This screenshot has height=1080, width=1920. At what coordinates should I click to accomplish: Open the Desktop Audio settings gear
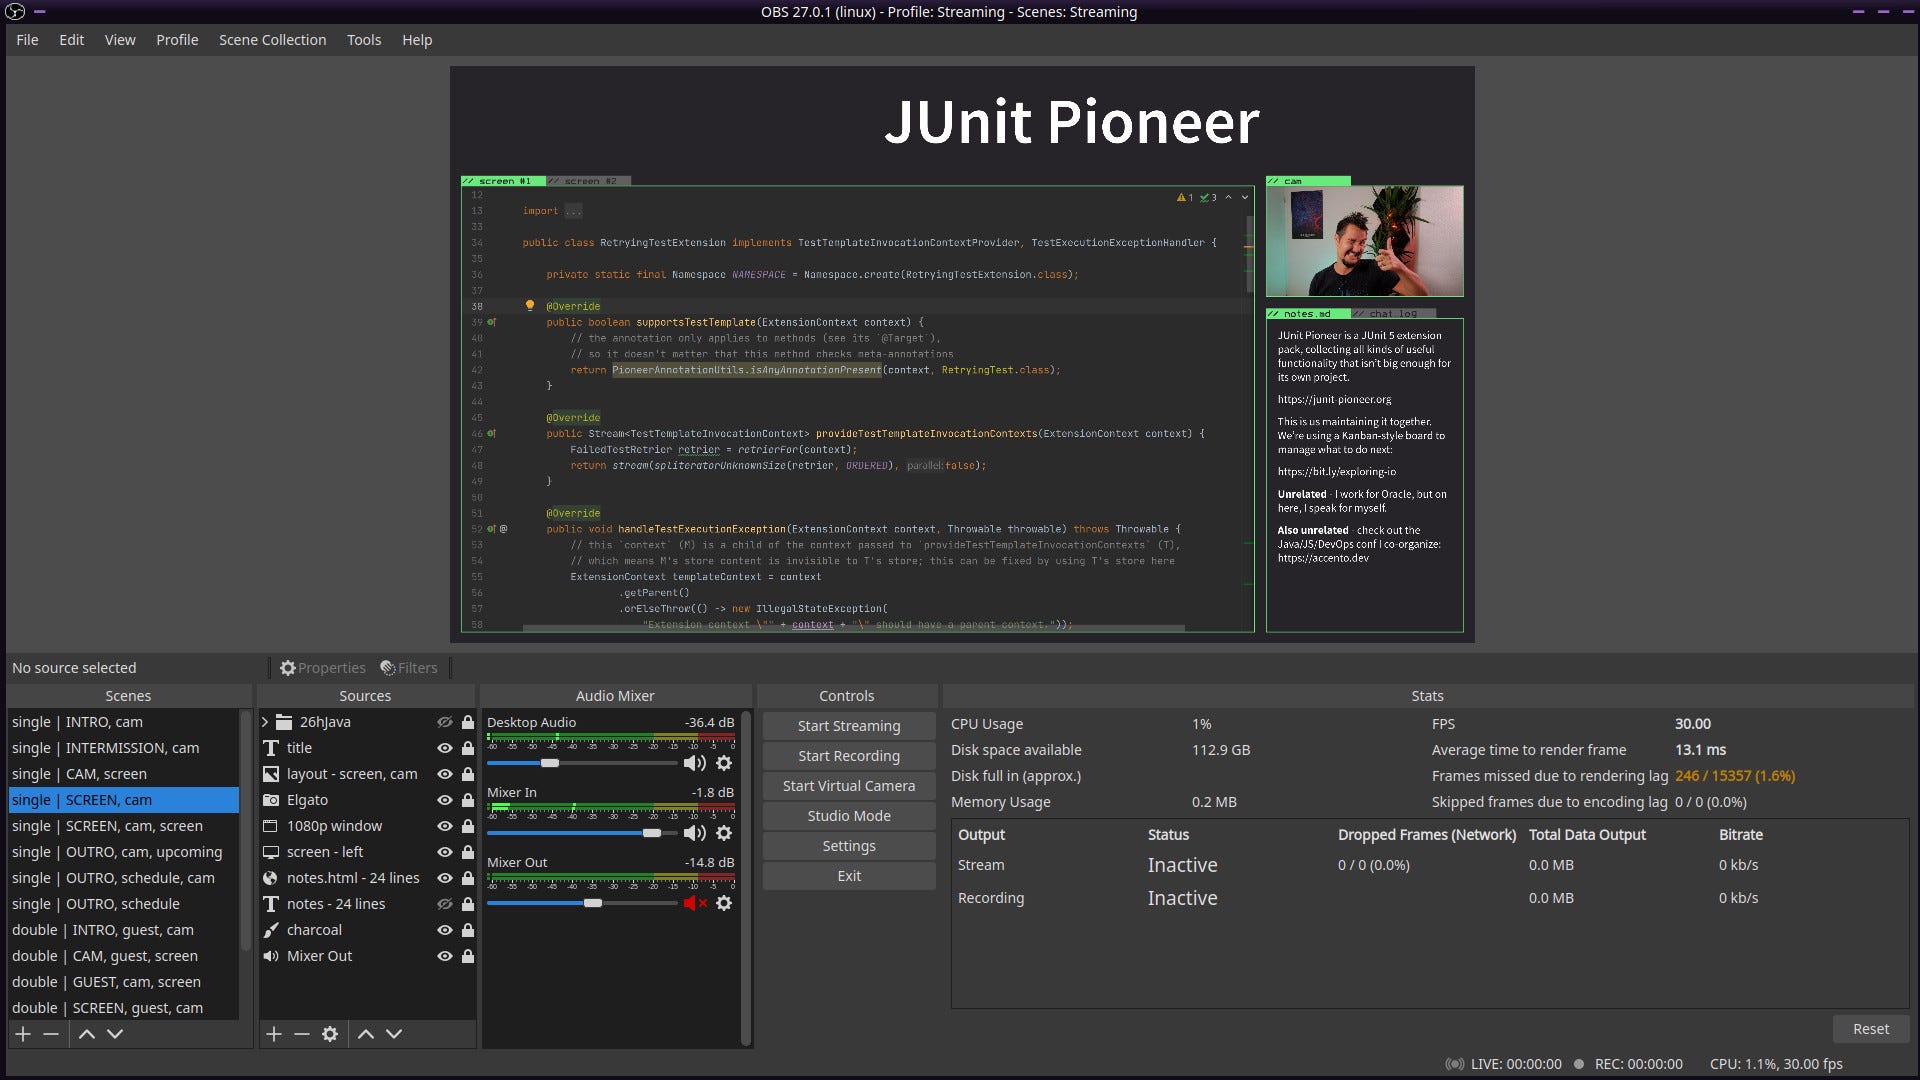pyautogui.click(x=724, y=763)
